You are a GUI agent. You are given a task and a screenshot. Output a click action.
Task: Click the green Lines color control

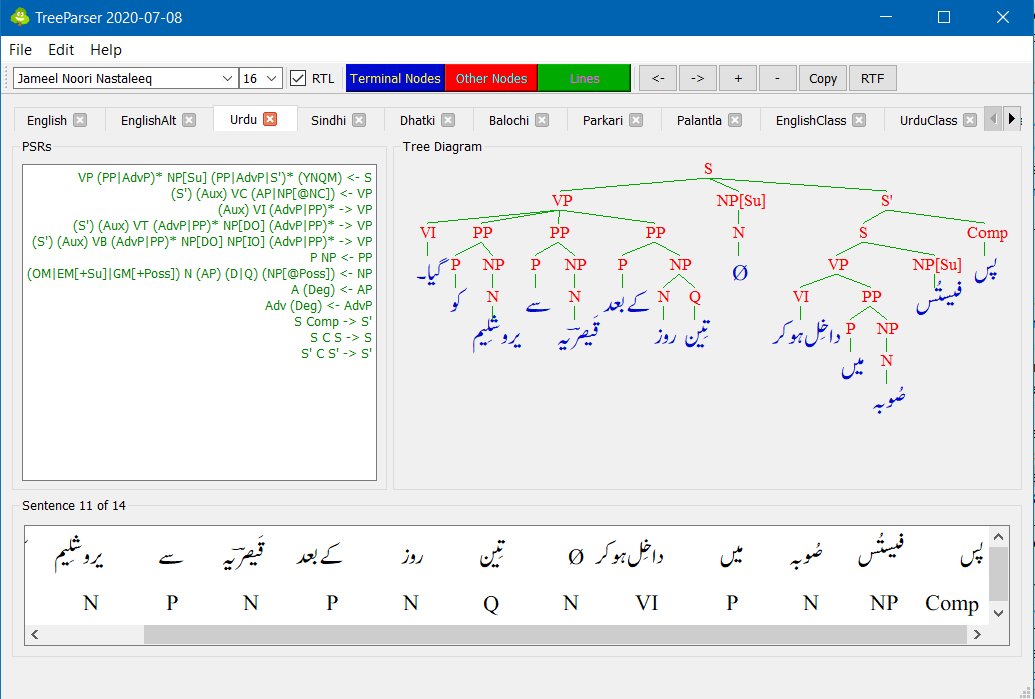tap(584, 77)
